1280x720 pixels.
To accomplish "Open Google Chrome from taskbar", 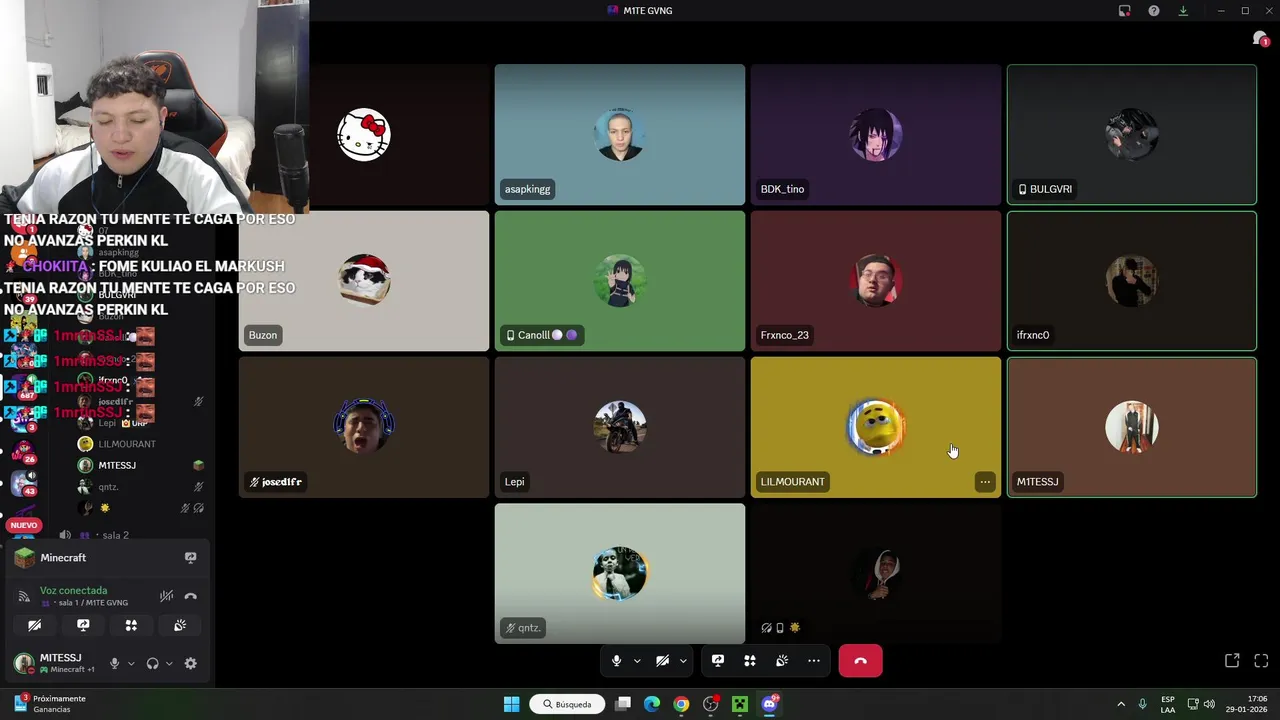I will [x=681, y=704].
